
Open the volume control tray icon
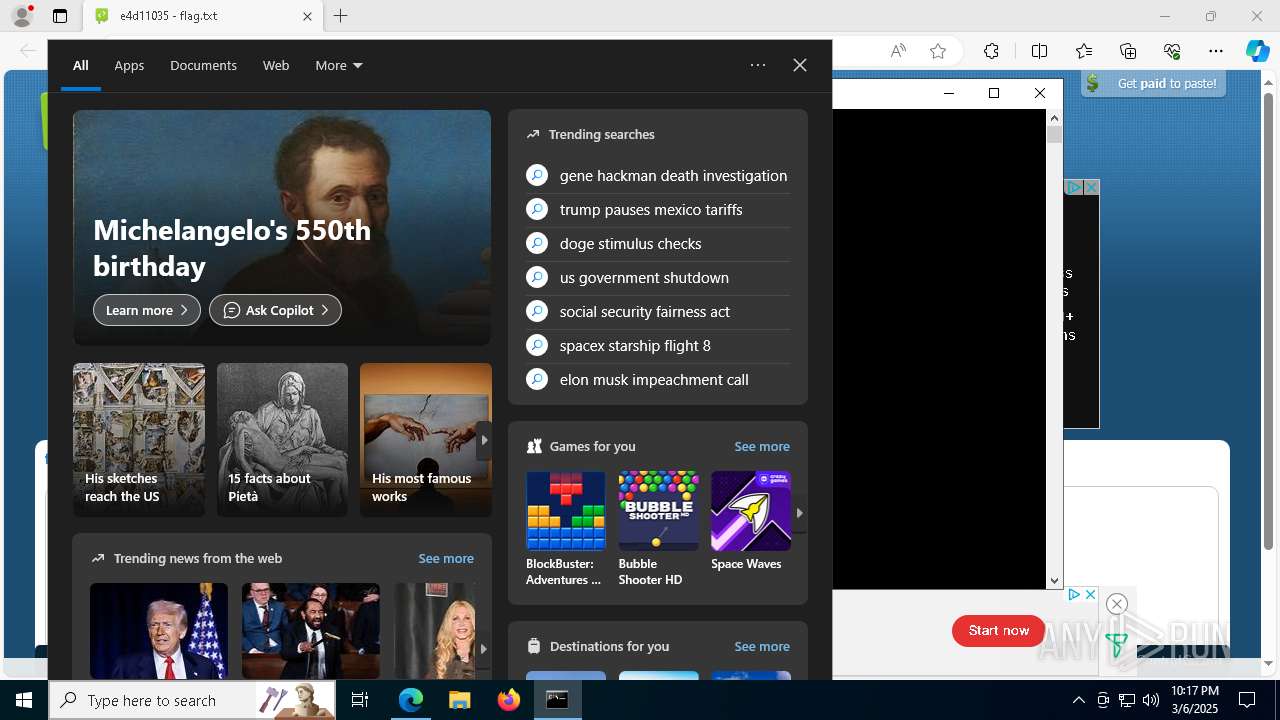(1150, 700)
